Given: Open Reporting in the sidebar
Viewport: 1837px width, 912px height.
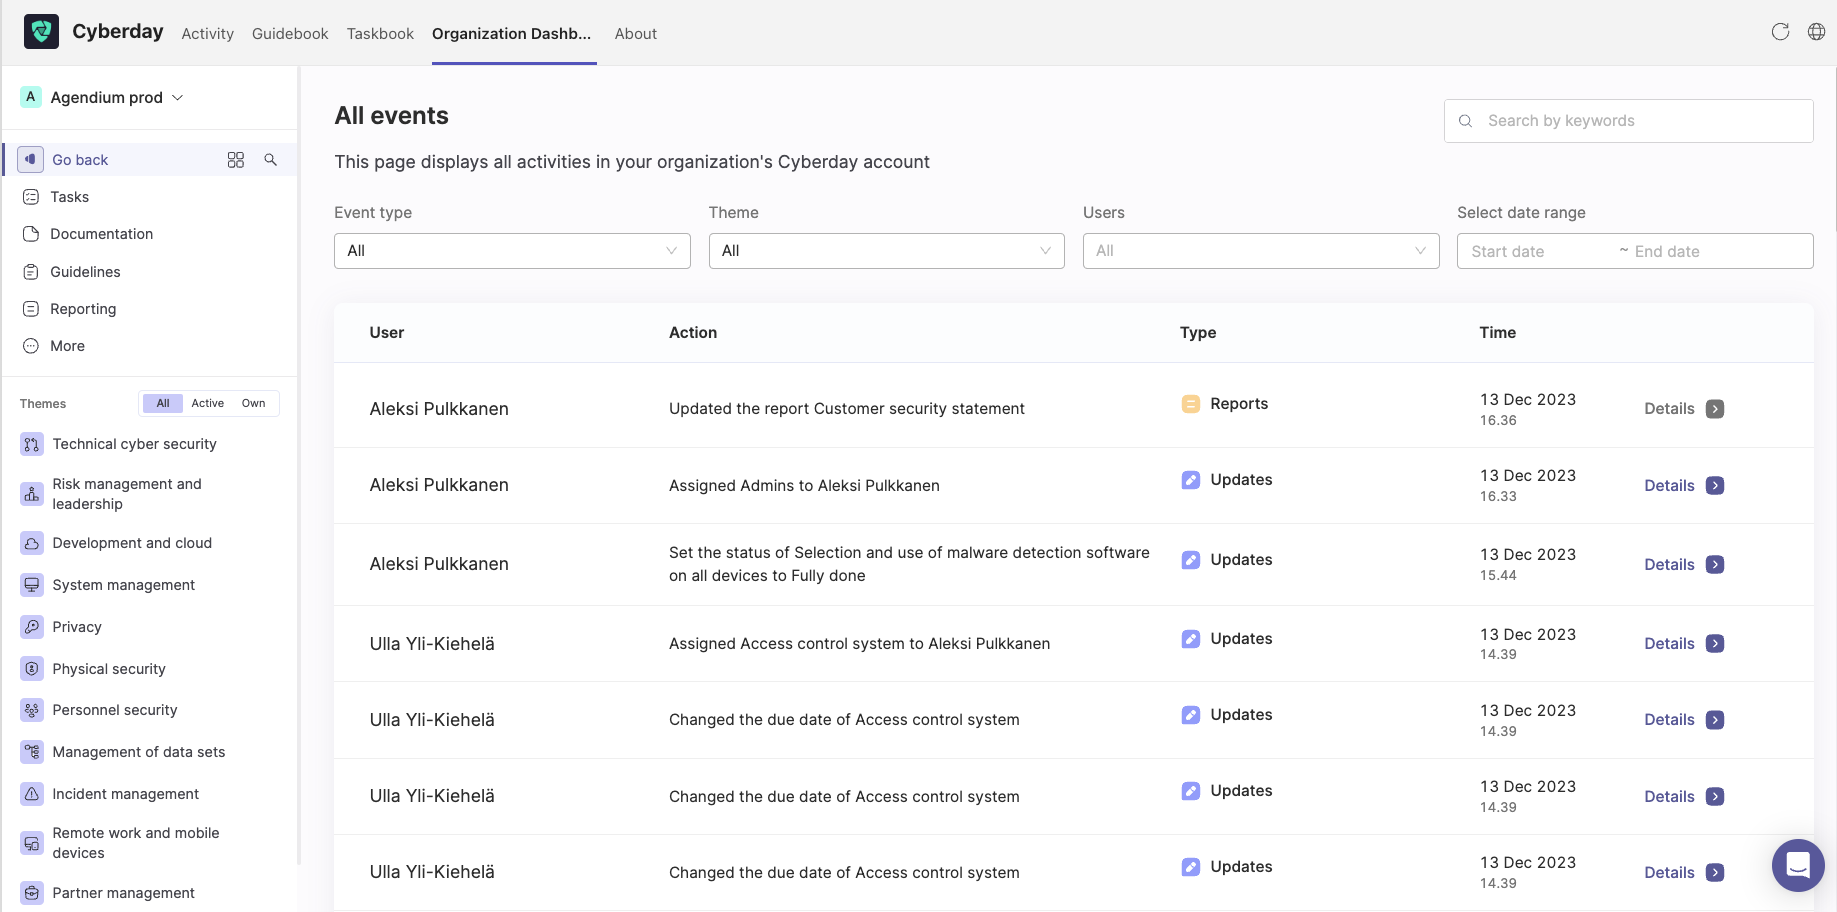Looking at the screenshot, I should pyautogui.click(x=83, y=309).
